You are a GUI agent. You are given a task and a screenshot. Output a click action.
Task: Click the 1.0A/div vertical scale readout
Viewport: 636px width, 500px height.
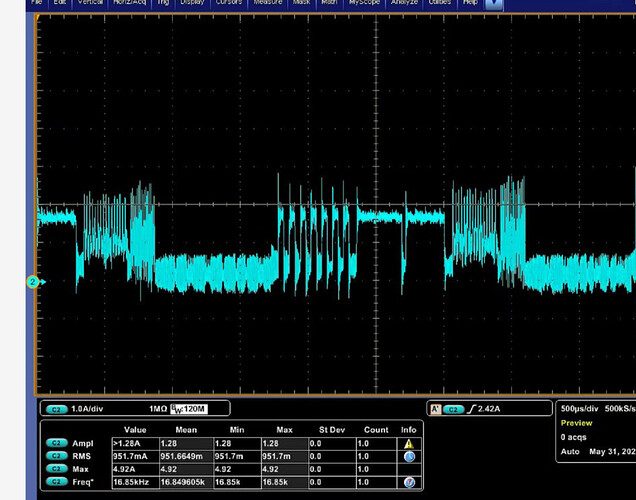pyautogui.click(x=87, y=409)
